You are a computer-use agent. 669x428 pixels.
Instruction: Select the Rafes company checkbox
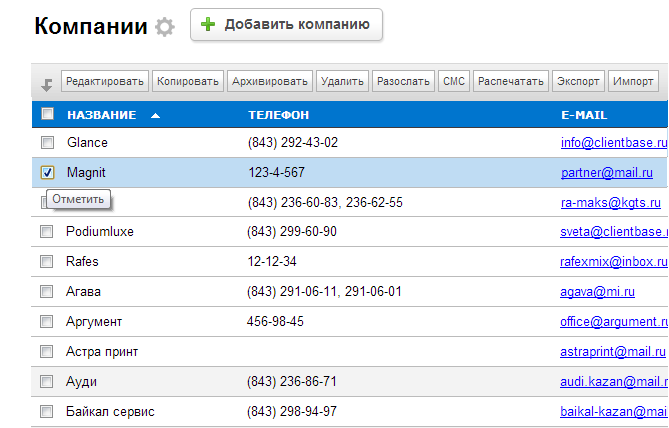[x=47, y=262]
